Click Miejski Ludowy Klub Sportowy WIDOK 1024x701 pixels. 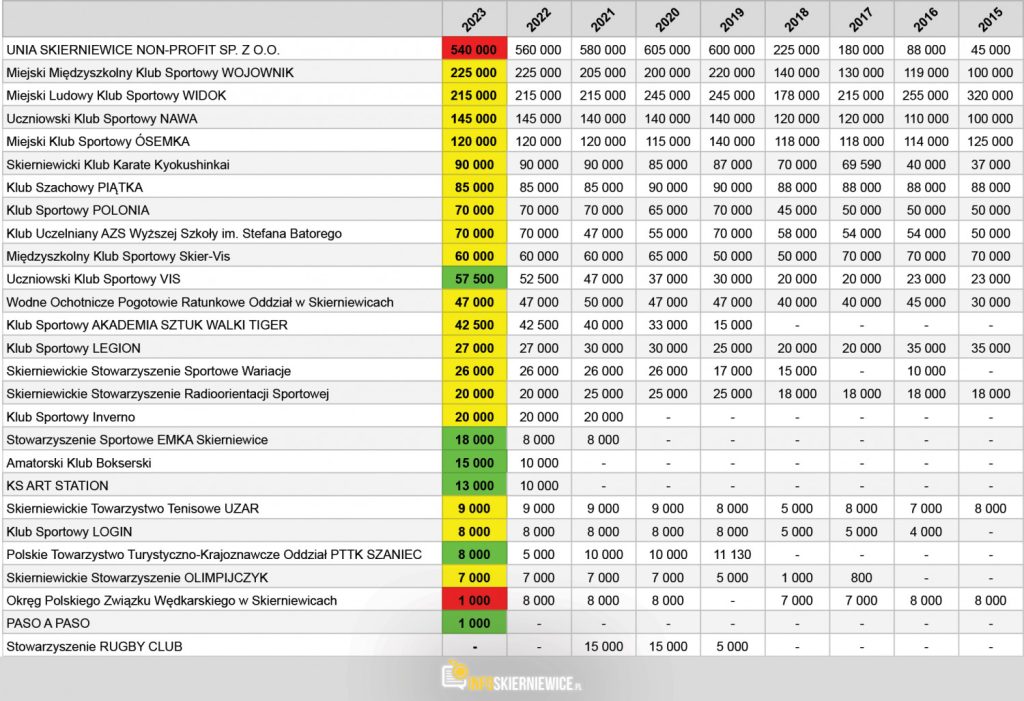116,95
